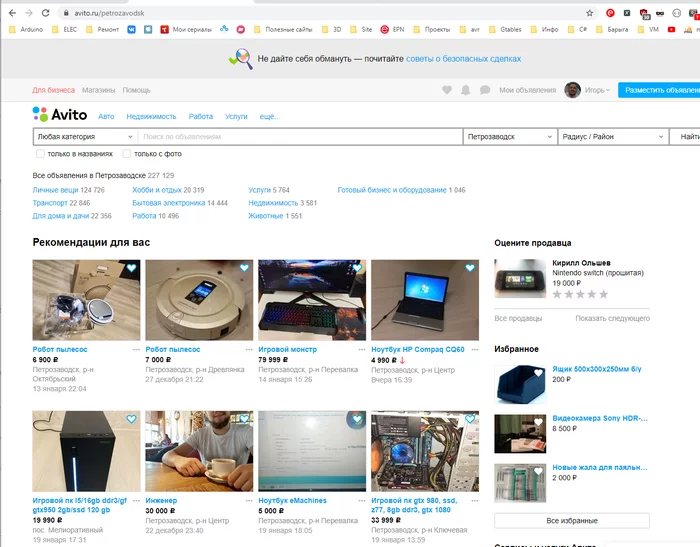Open more options dots for Ноутбук eMachines
Viewport: 700px width, 547px height.
coord(362,501)
